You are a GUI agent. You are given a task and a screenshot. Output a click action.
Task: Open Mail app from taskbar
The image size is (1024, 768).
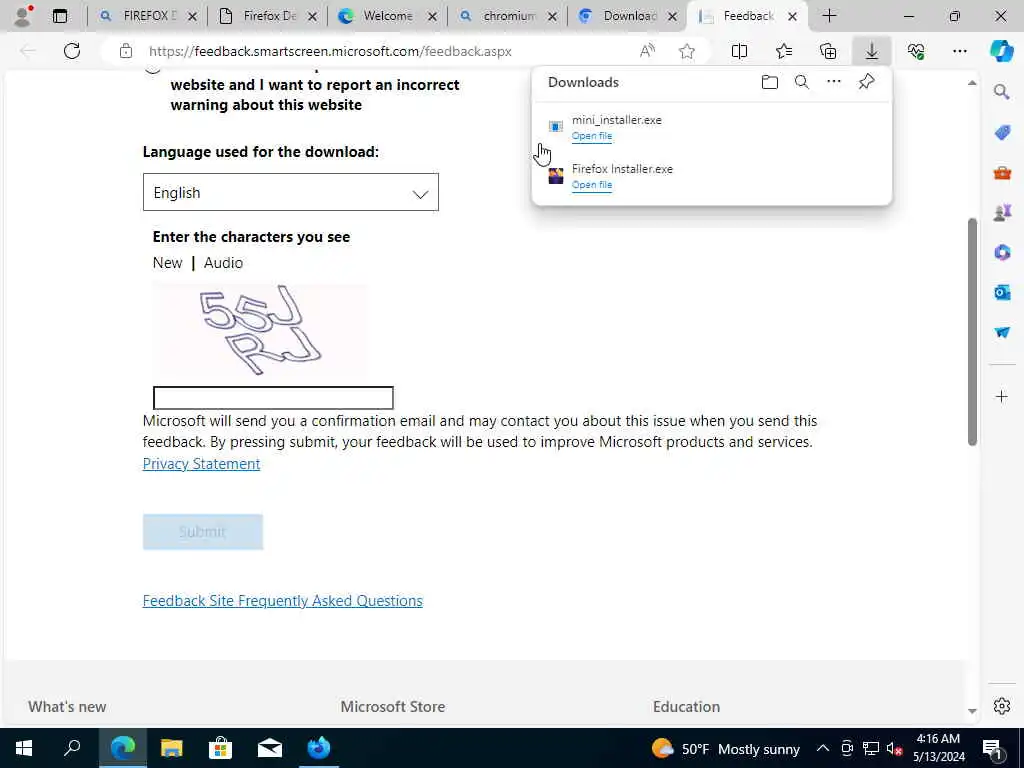270,748
